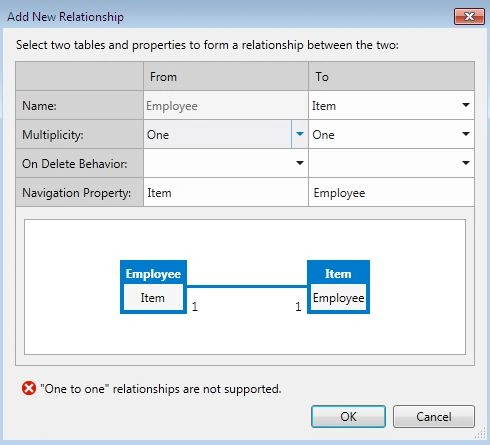Click the To column header
Image resolution: width=490 pixels, height=445 pixels.
click(x=391, y=76)
